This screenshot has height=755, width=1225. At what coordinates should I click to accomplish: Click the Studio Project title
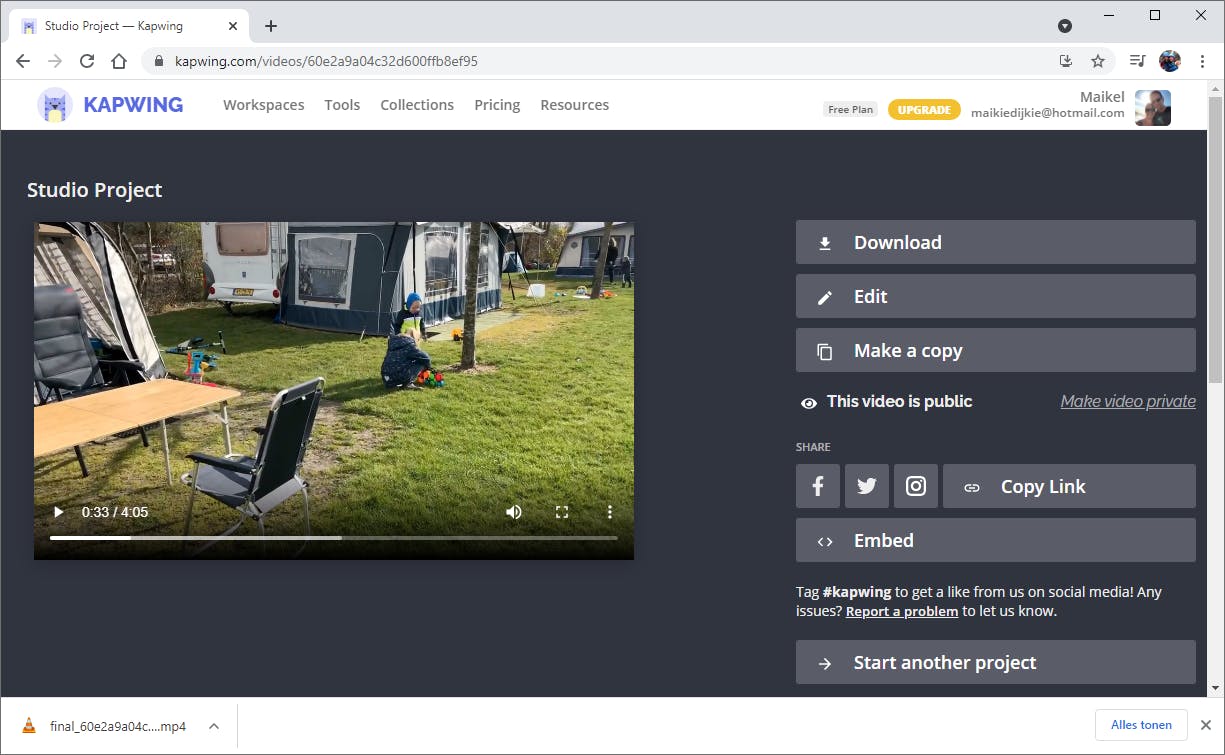click(94, 190)
